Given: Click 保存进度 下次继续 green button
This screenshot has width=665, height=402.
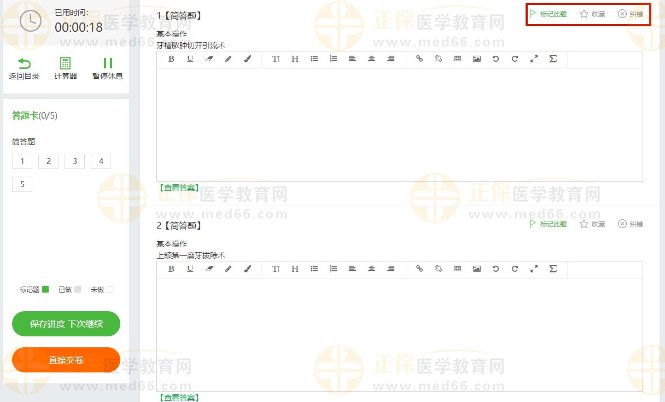Looking at the screenshot, I should (x=66, y=324).
